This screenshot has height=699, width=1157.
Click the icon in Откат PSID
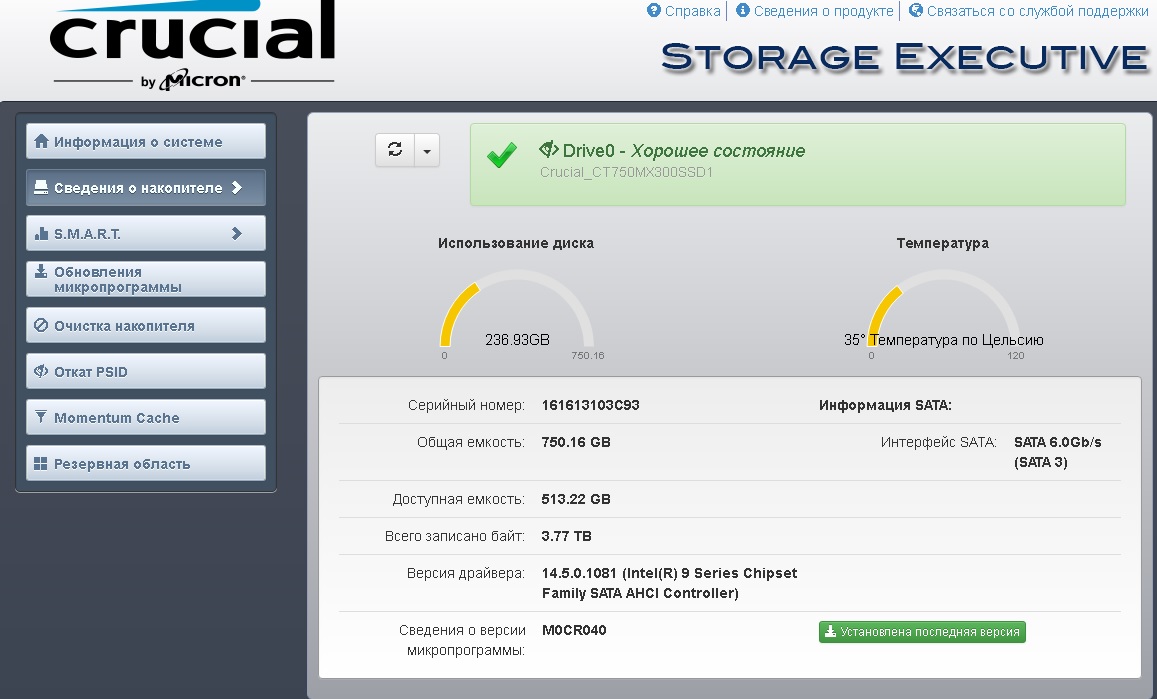click(41, 372)
